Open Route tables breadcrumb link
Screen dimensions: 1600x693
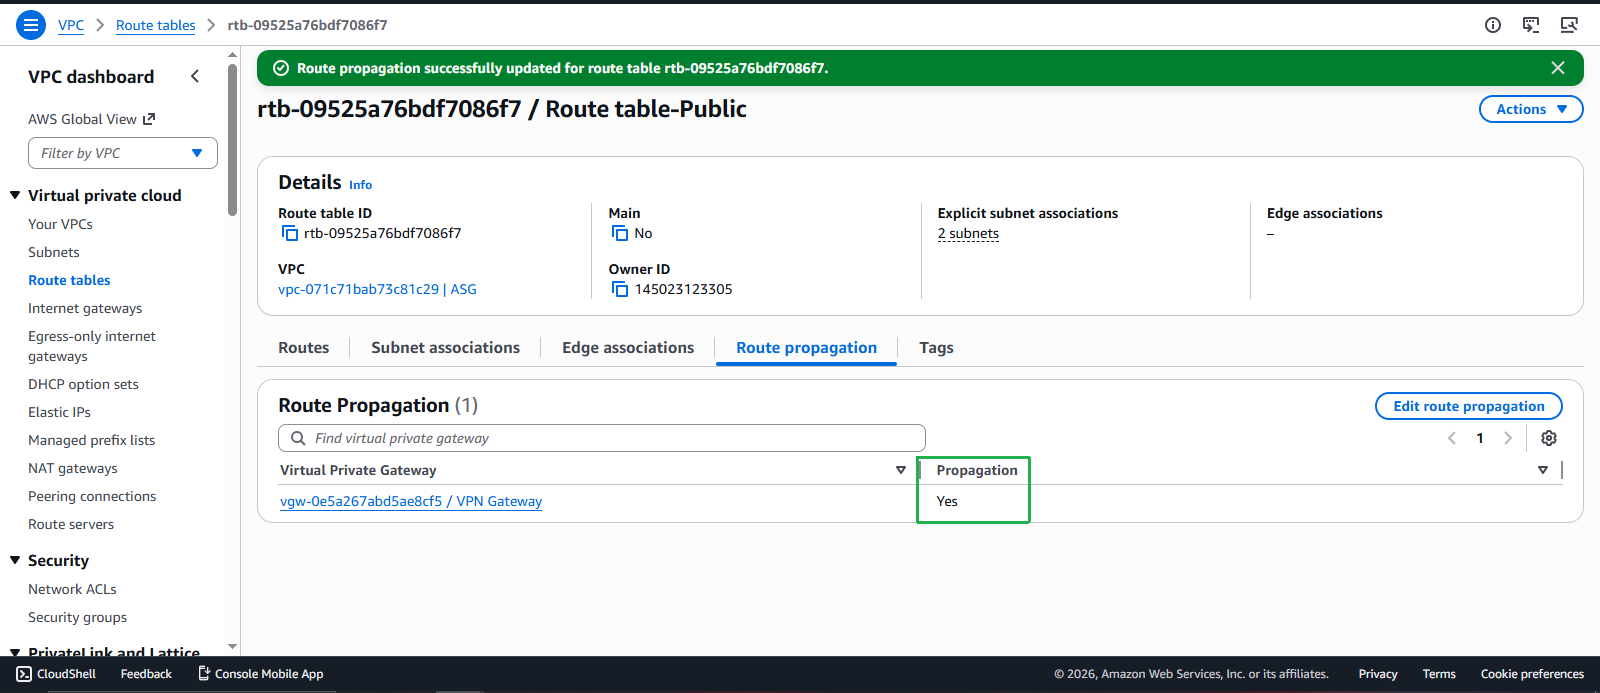[155, 25]
